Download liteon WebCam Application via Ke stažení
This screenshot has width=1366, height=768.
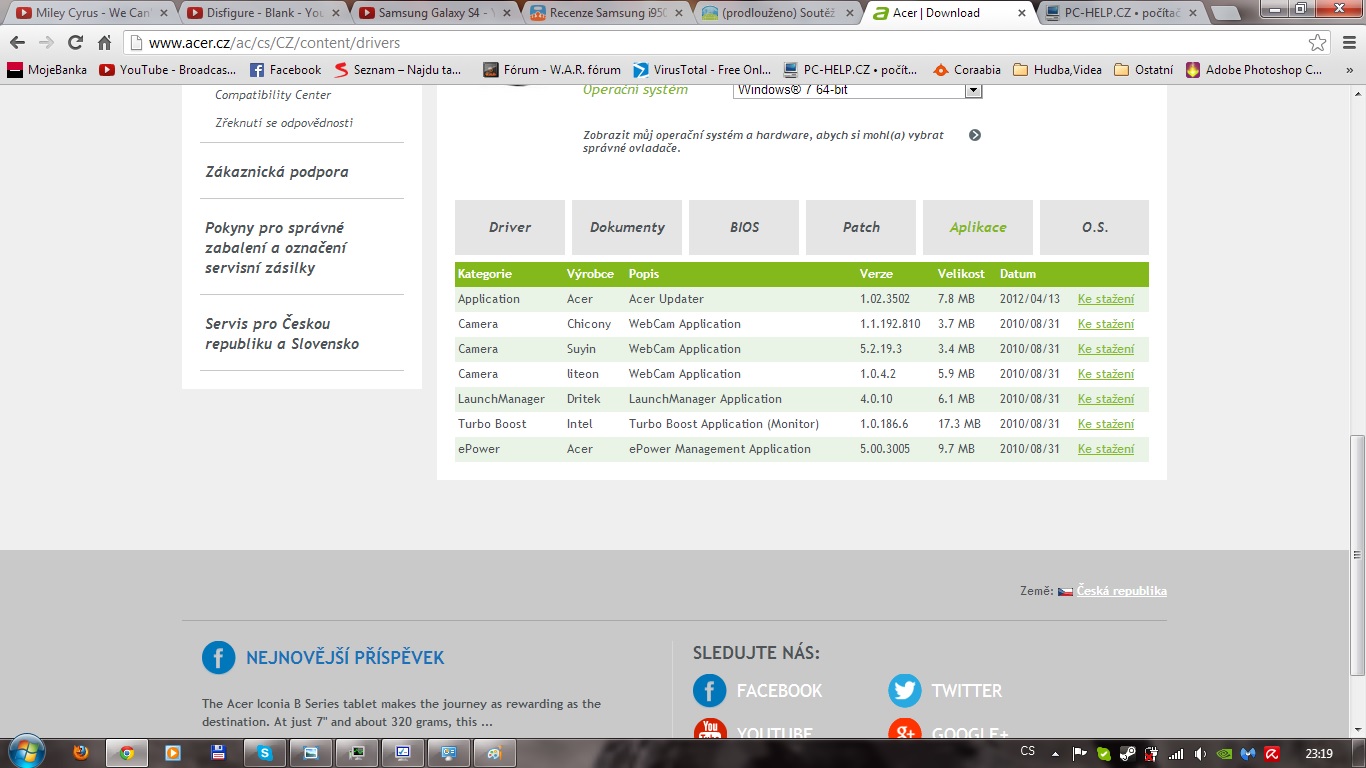[1106, 374]
